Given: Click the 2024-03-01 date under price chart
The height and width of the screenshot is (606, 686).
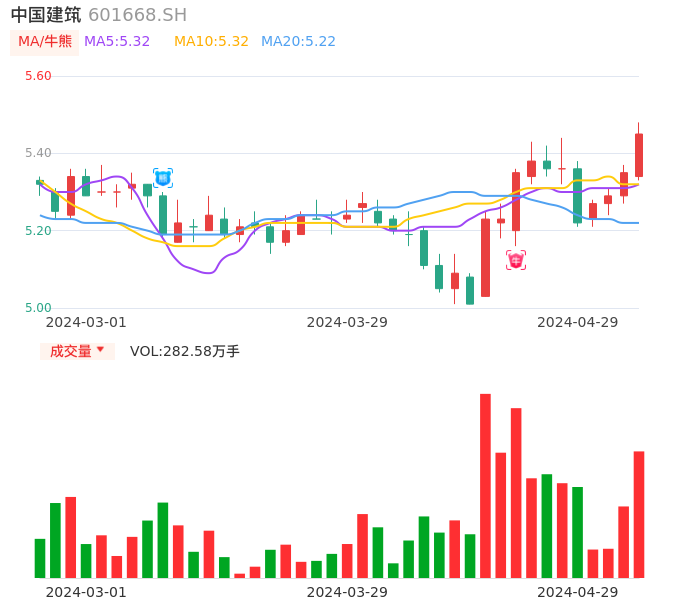Looking at the screenshot, I should coord(86,322).
